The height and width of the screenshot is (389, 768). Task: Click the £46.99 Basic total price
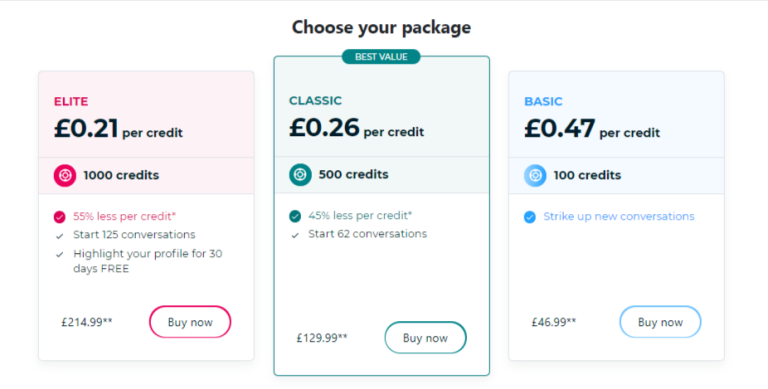coord(553,322)
